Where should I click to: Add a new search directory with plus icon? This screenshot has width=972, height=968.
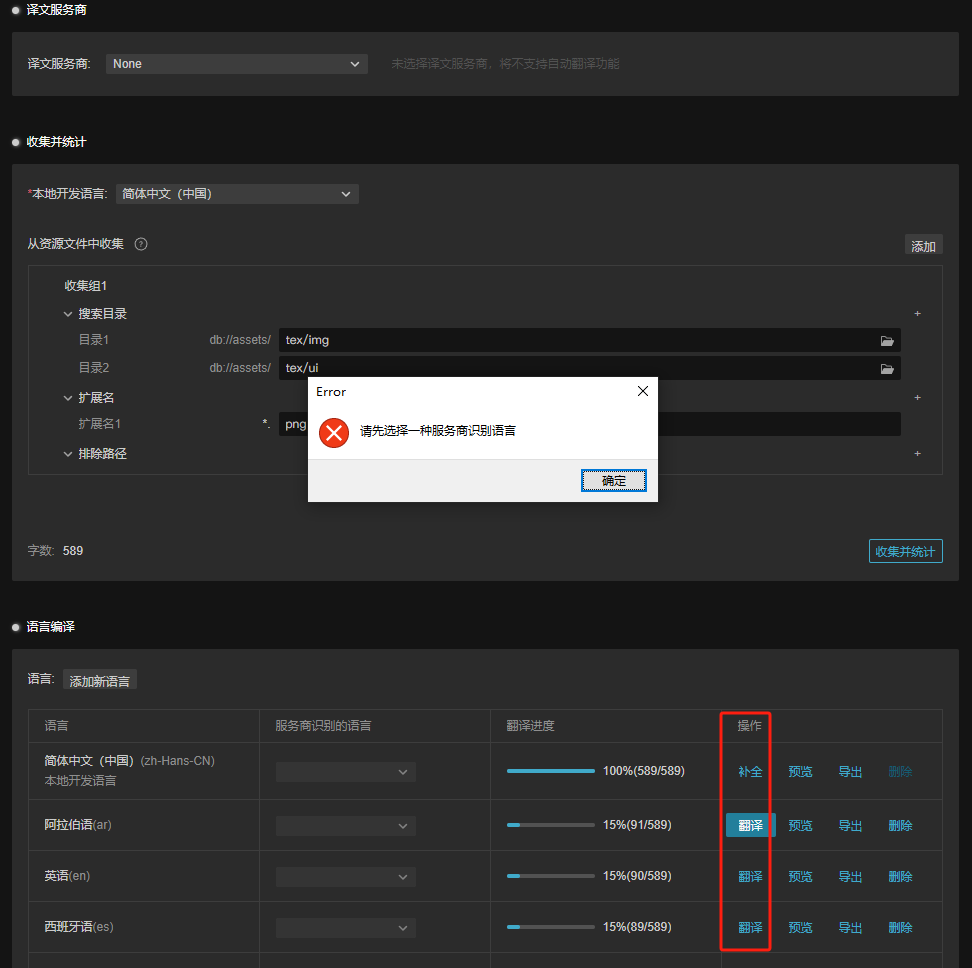[x=917, y=314]
